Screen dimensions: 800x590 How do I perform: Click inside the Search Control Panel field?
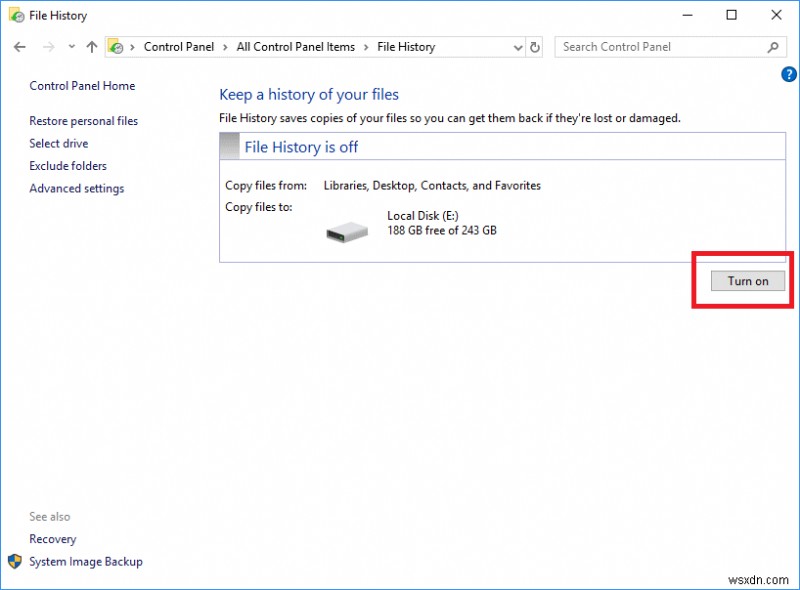point(650,46)
